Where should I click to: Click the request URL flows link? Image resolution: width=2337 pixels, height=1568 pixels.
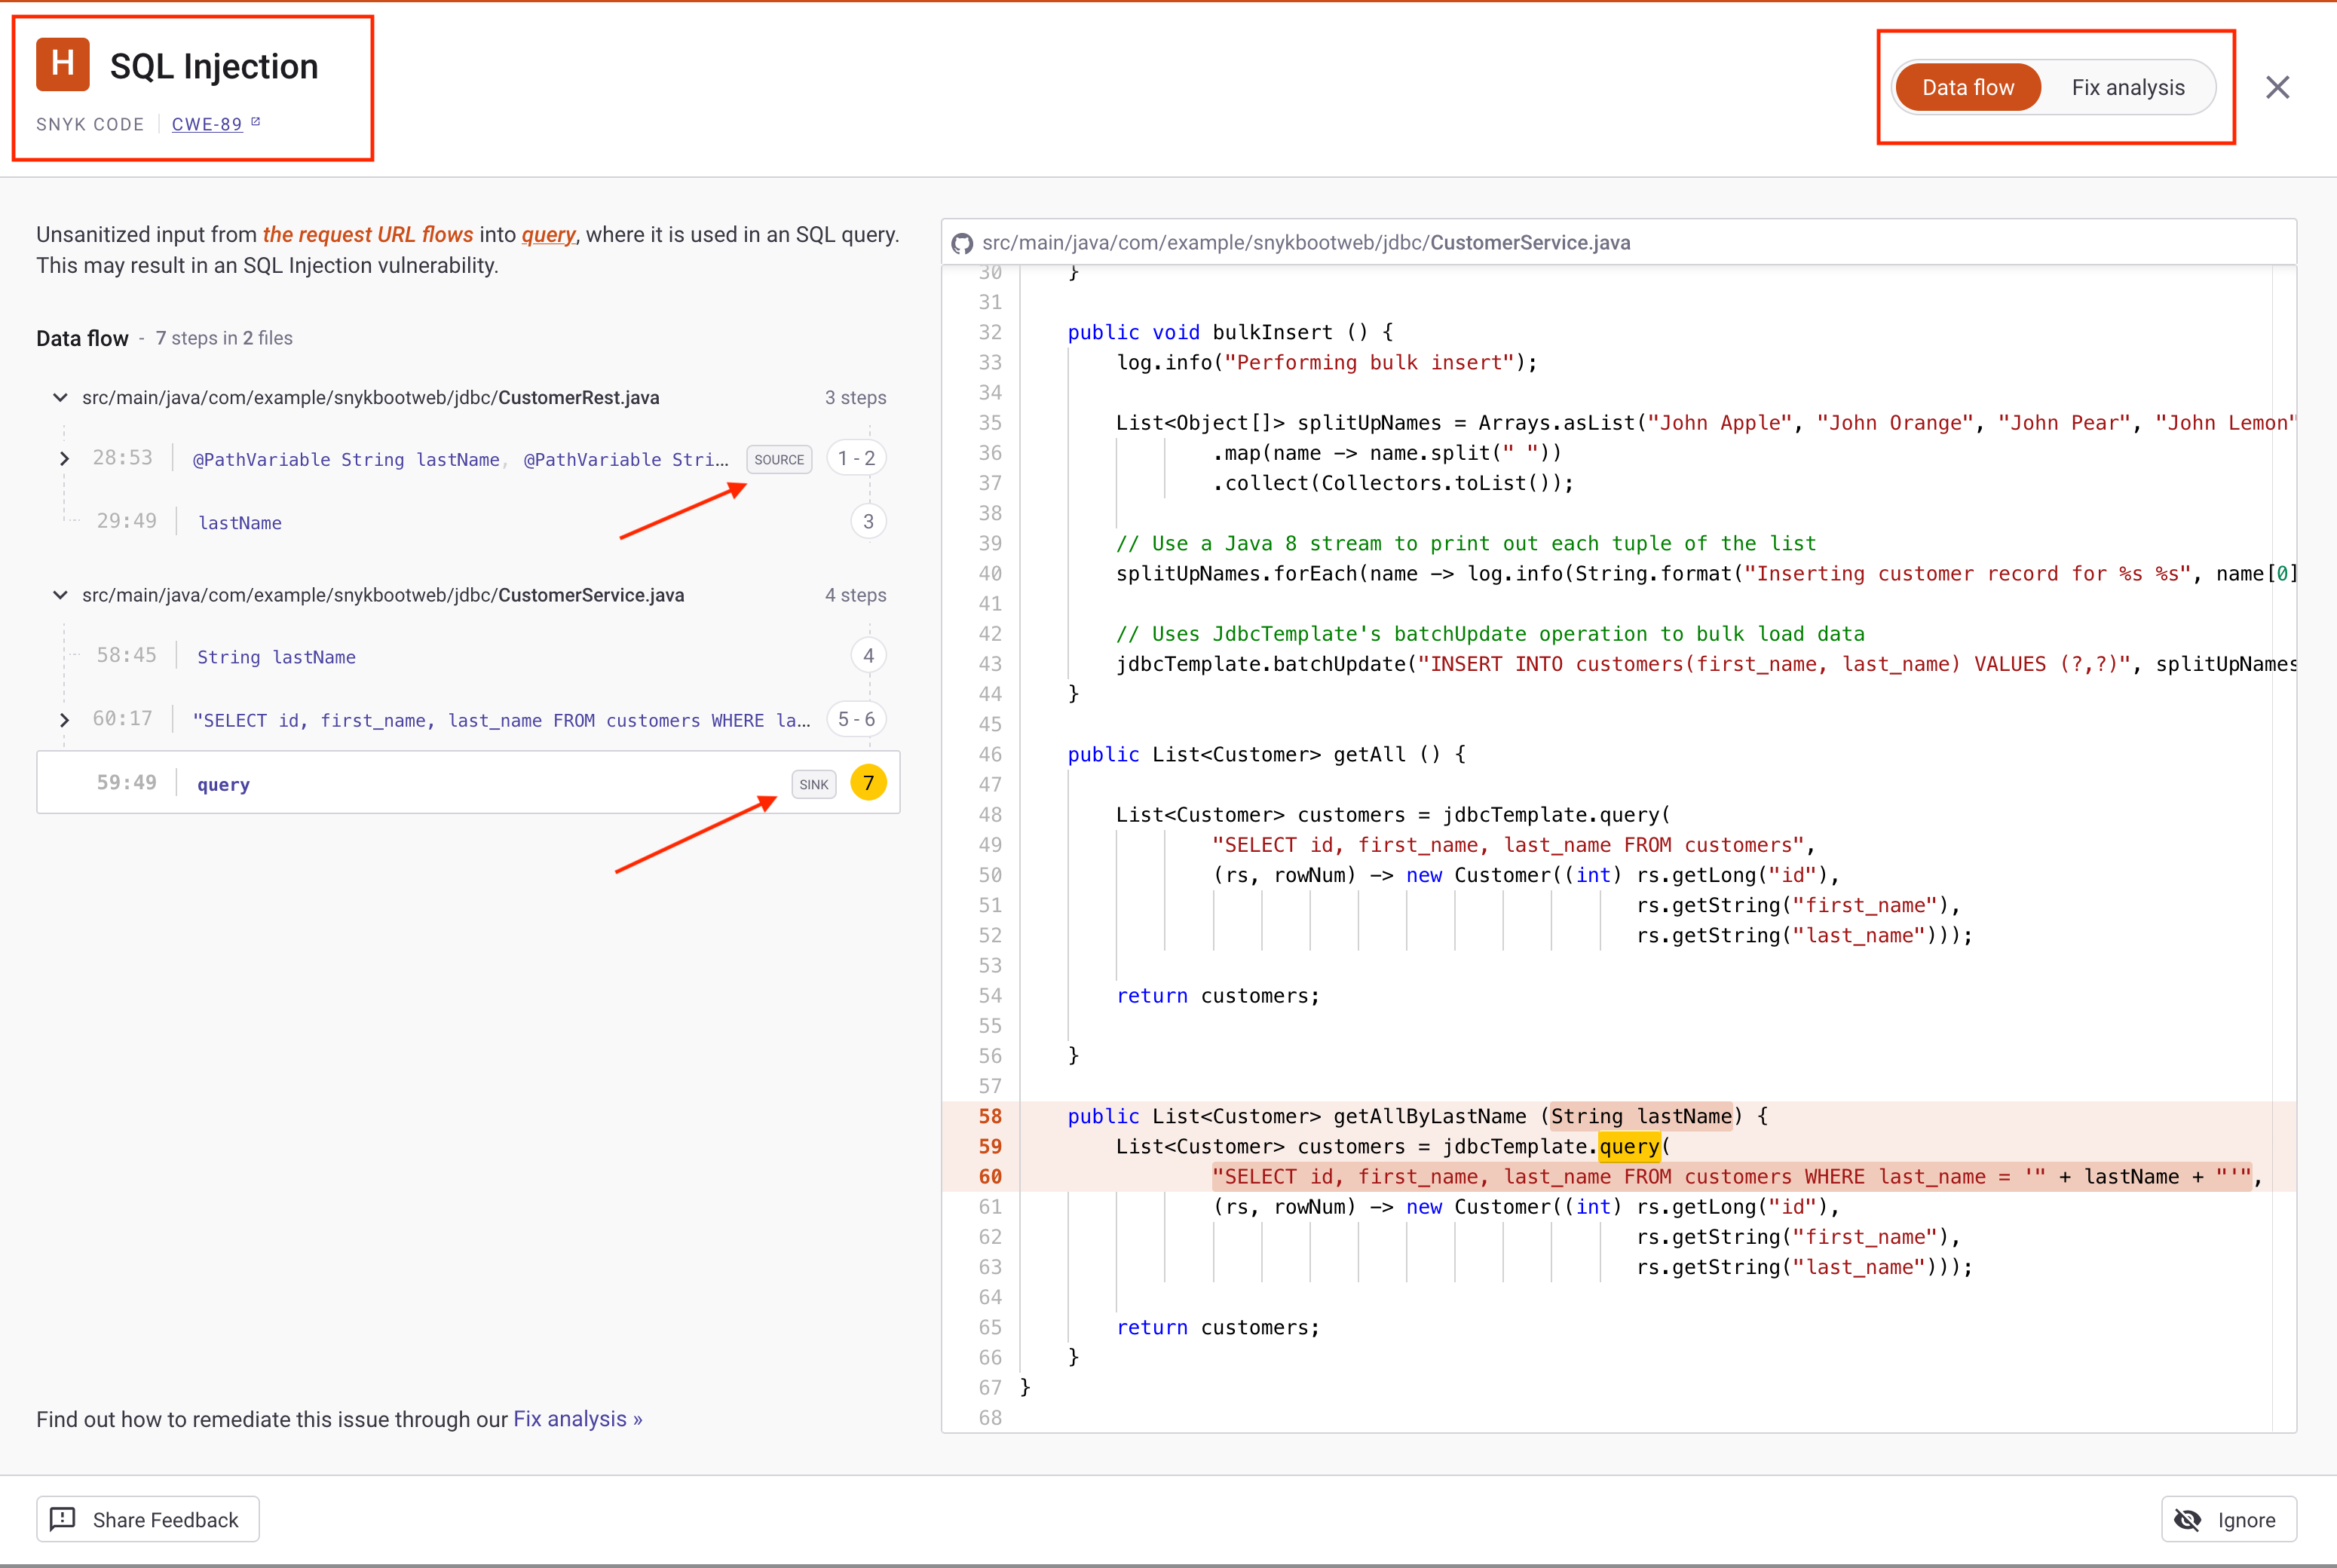pyautogui.click(x=368, y=234)
